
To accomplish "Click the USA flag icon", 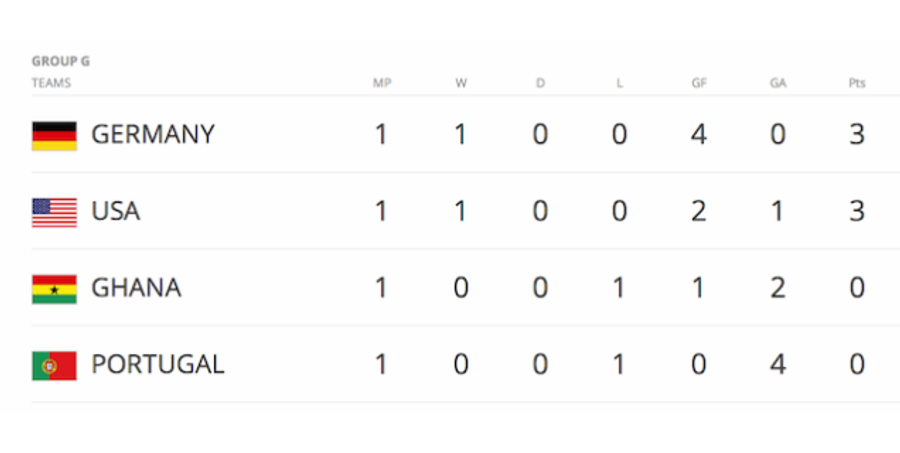I will (54, 212).
